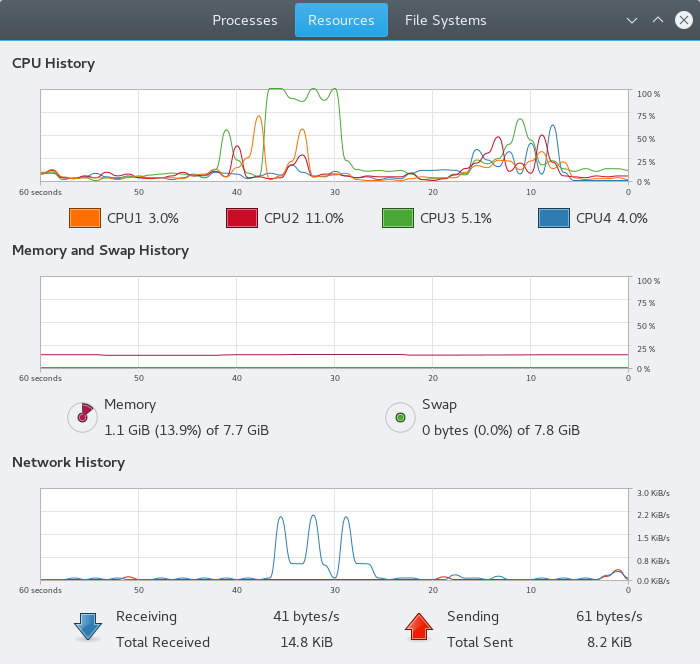Image resolution: width=700 pixels, height=664 pixels.
Task: Maximize window with up chevron icon
Action: point(657,20)
